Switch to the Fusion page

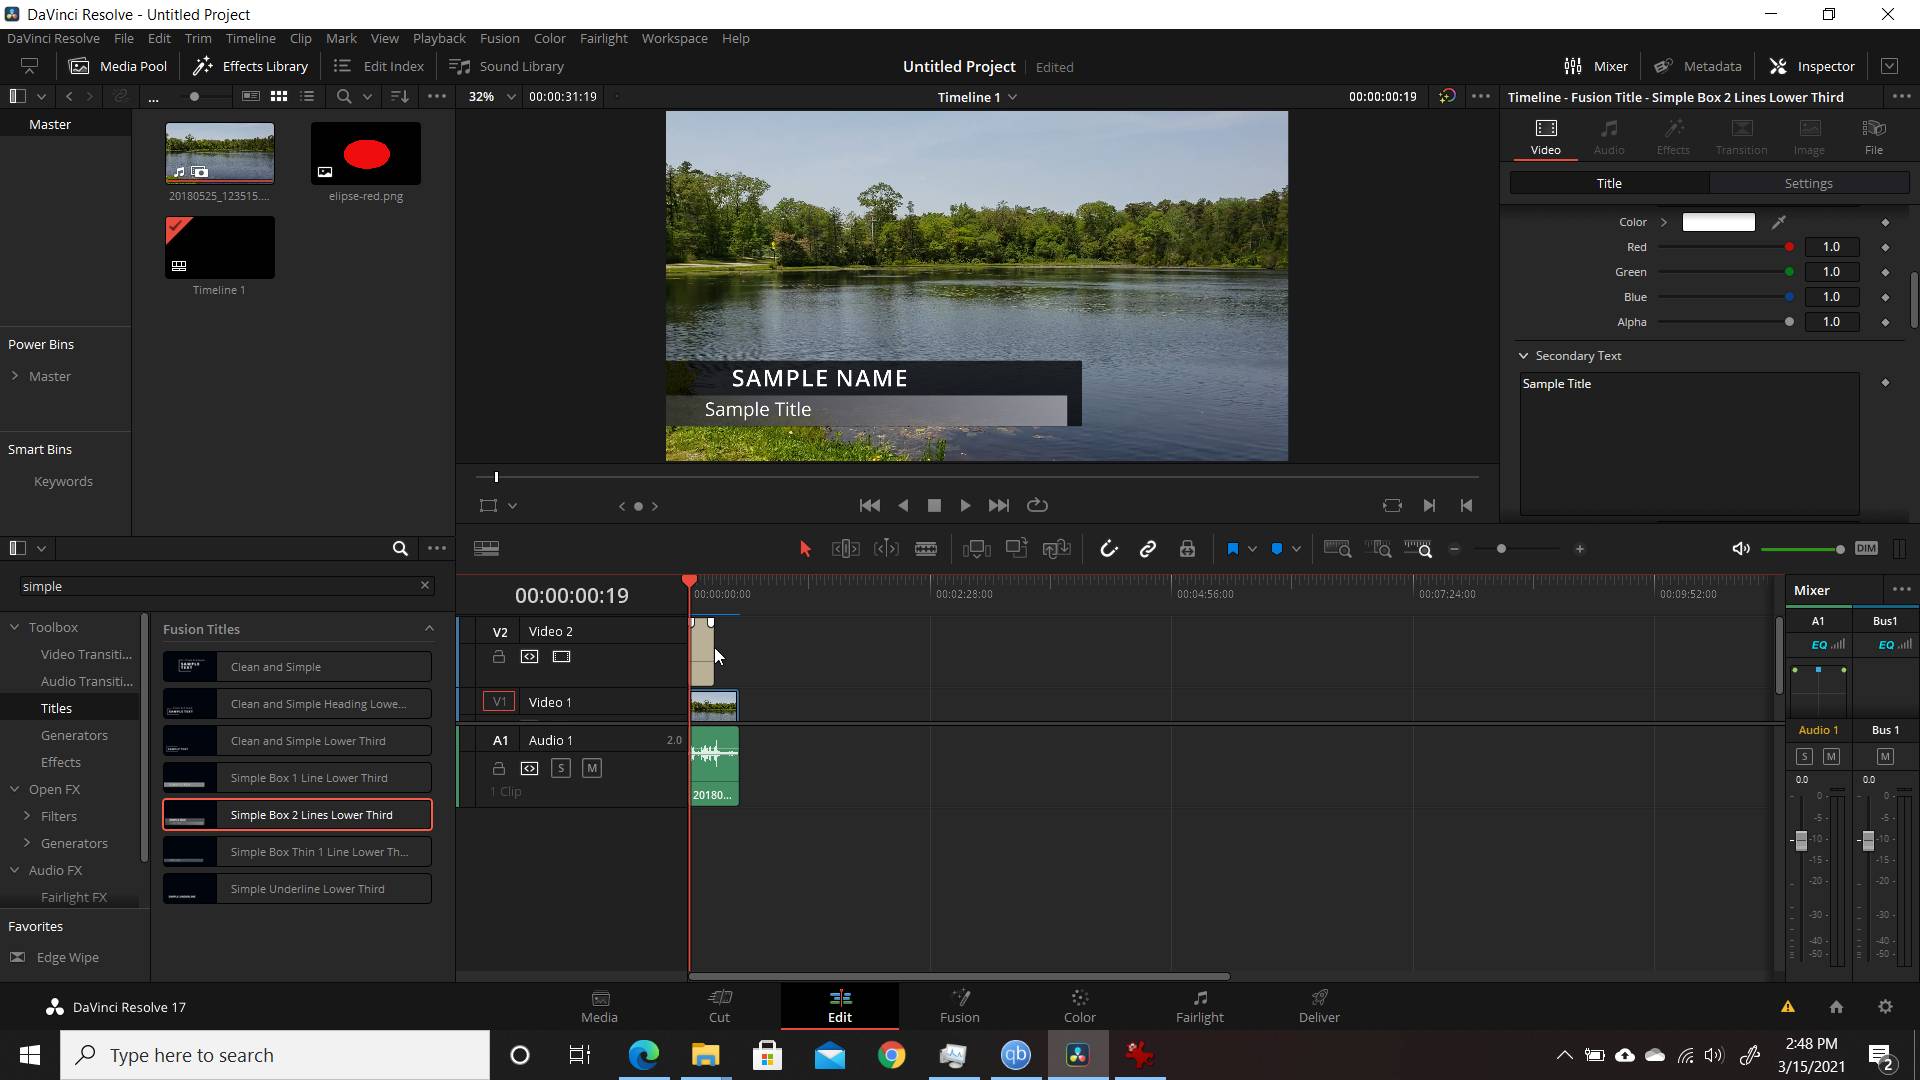[x=959, y=1006]
